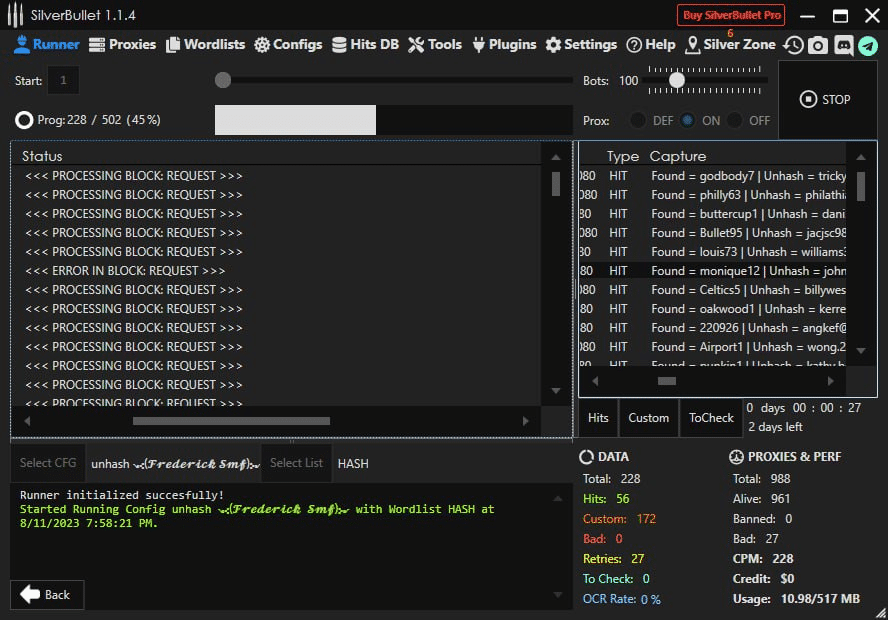The width and height of the screenshot is (888, 620).
Task: Click the Status panel right scroll arrow
Action: pyautogui.click(x=527, y=421)
